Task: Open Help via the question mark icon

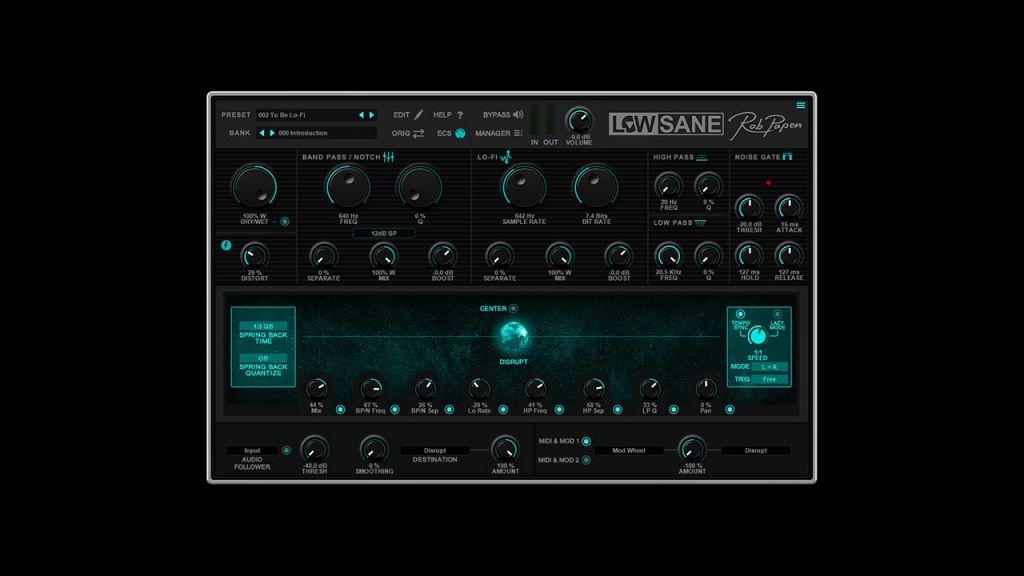Action: pos(460,115)
